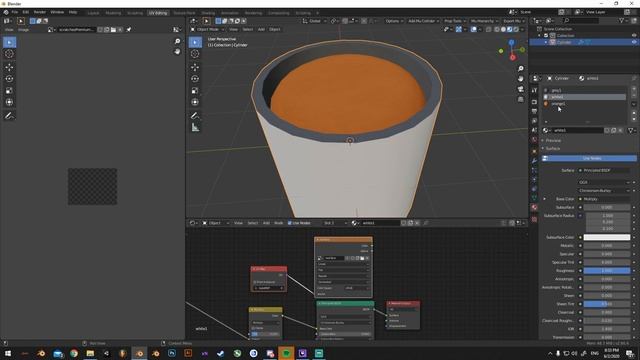
Task: Adjust the Roughness slider
Action: [607, 271]
